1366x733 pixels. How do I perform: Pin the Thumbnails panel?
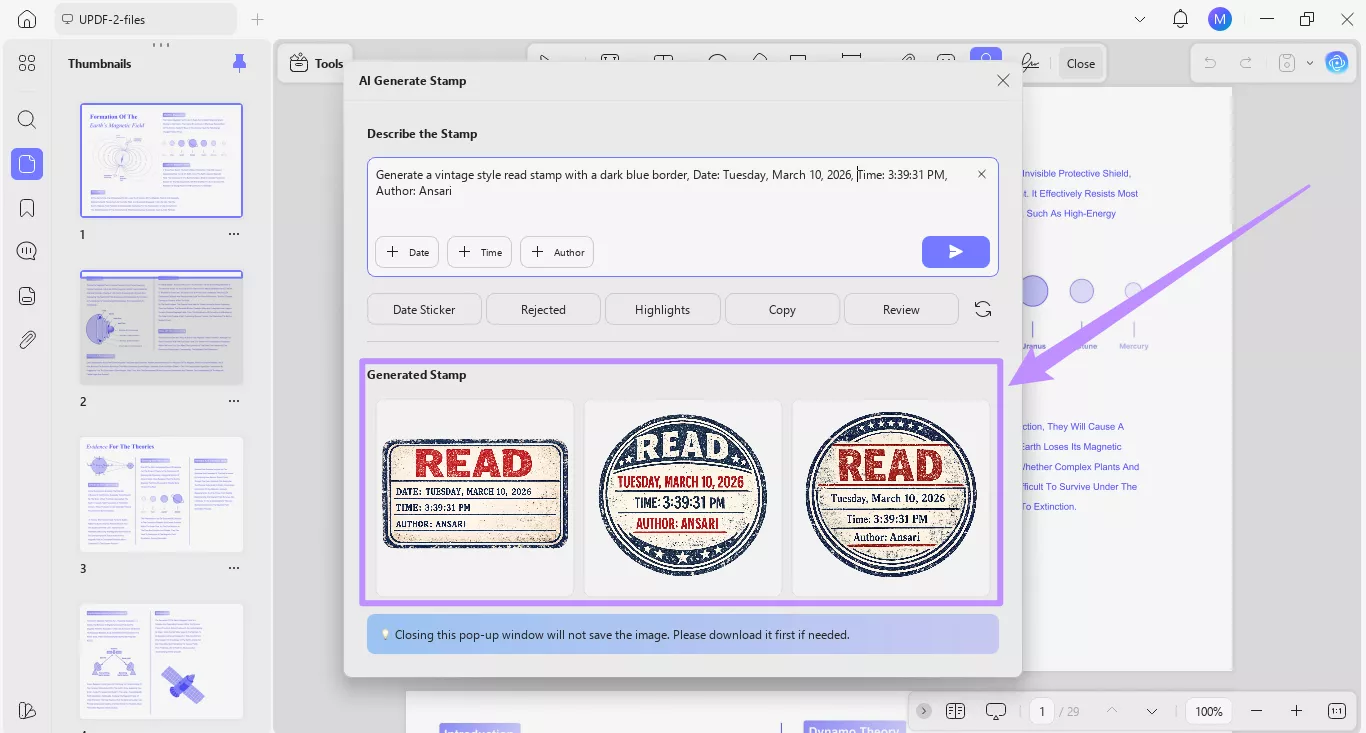click(x=239, y=63)
